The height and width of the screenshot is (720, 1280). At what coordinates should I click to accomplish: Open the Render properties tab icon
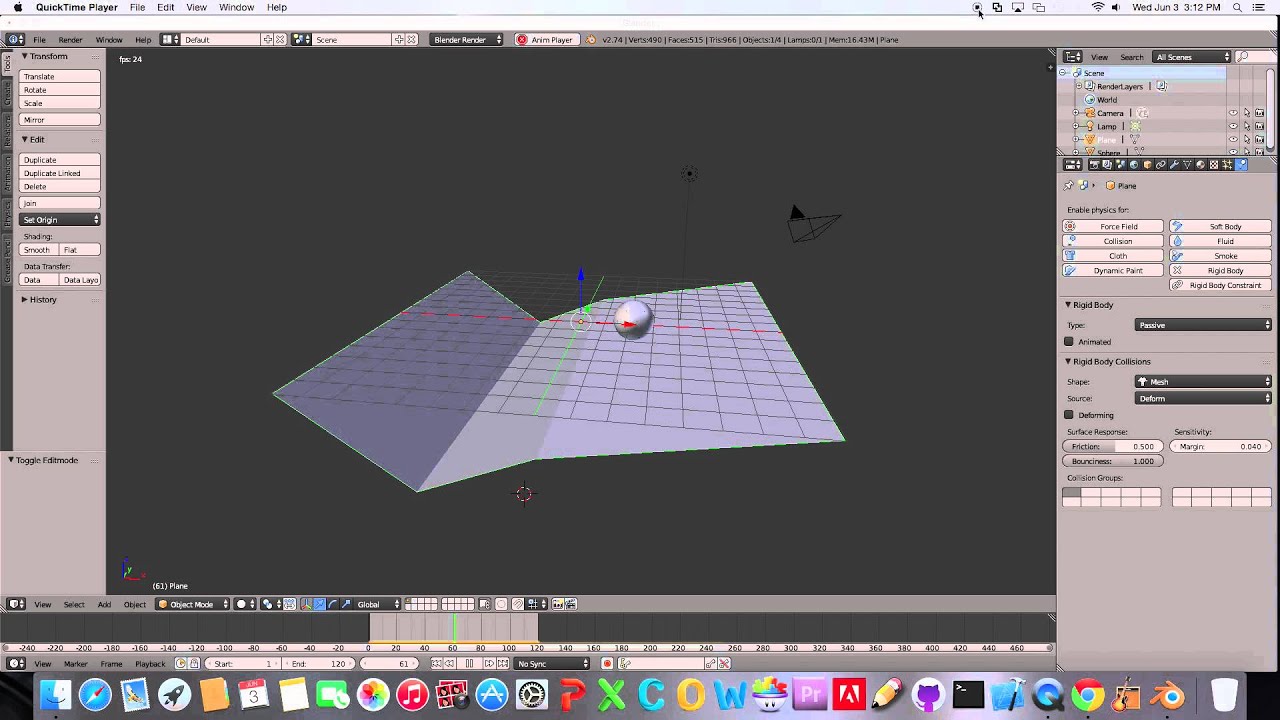1094,164
